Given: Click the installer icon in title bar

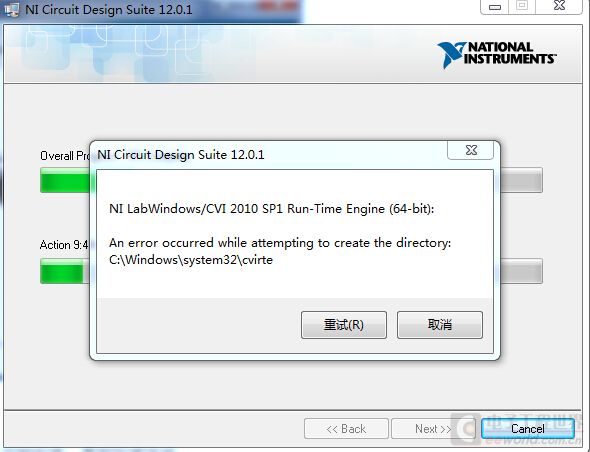Looking at the screenshot, I should [11, 9].
